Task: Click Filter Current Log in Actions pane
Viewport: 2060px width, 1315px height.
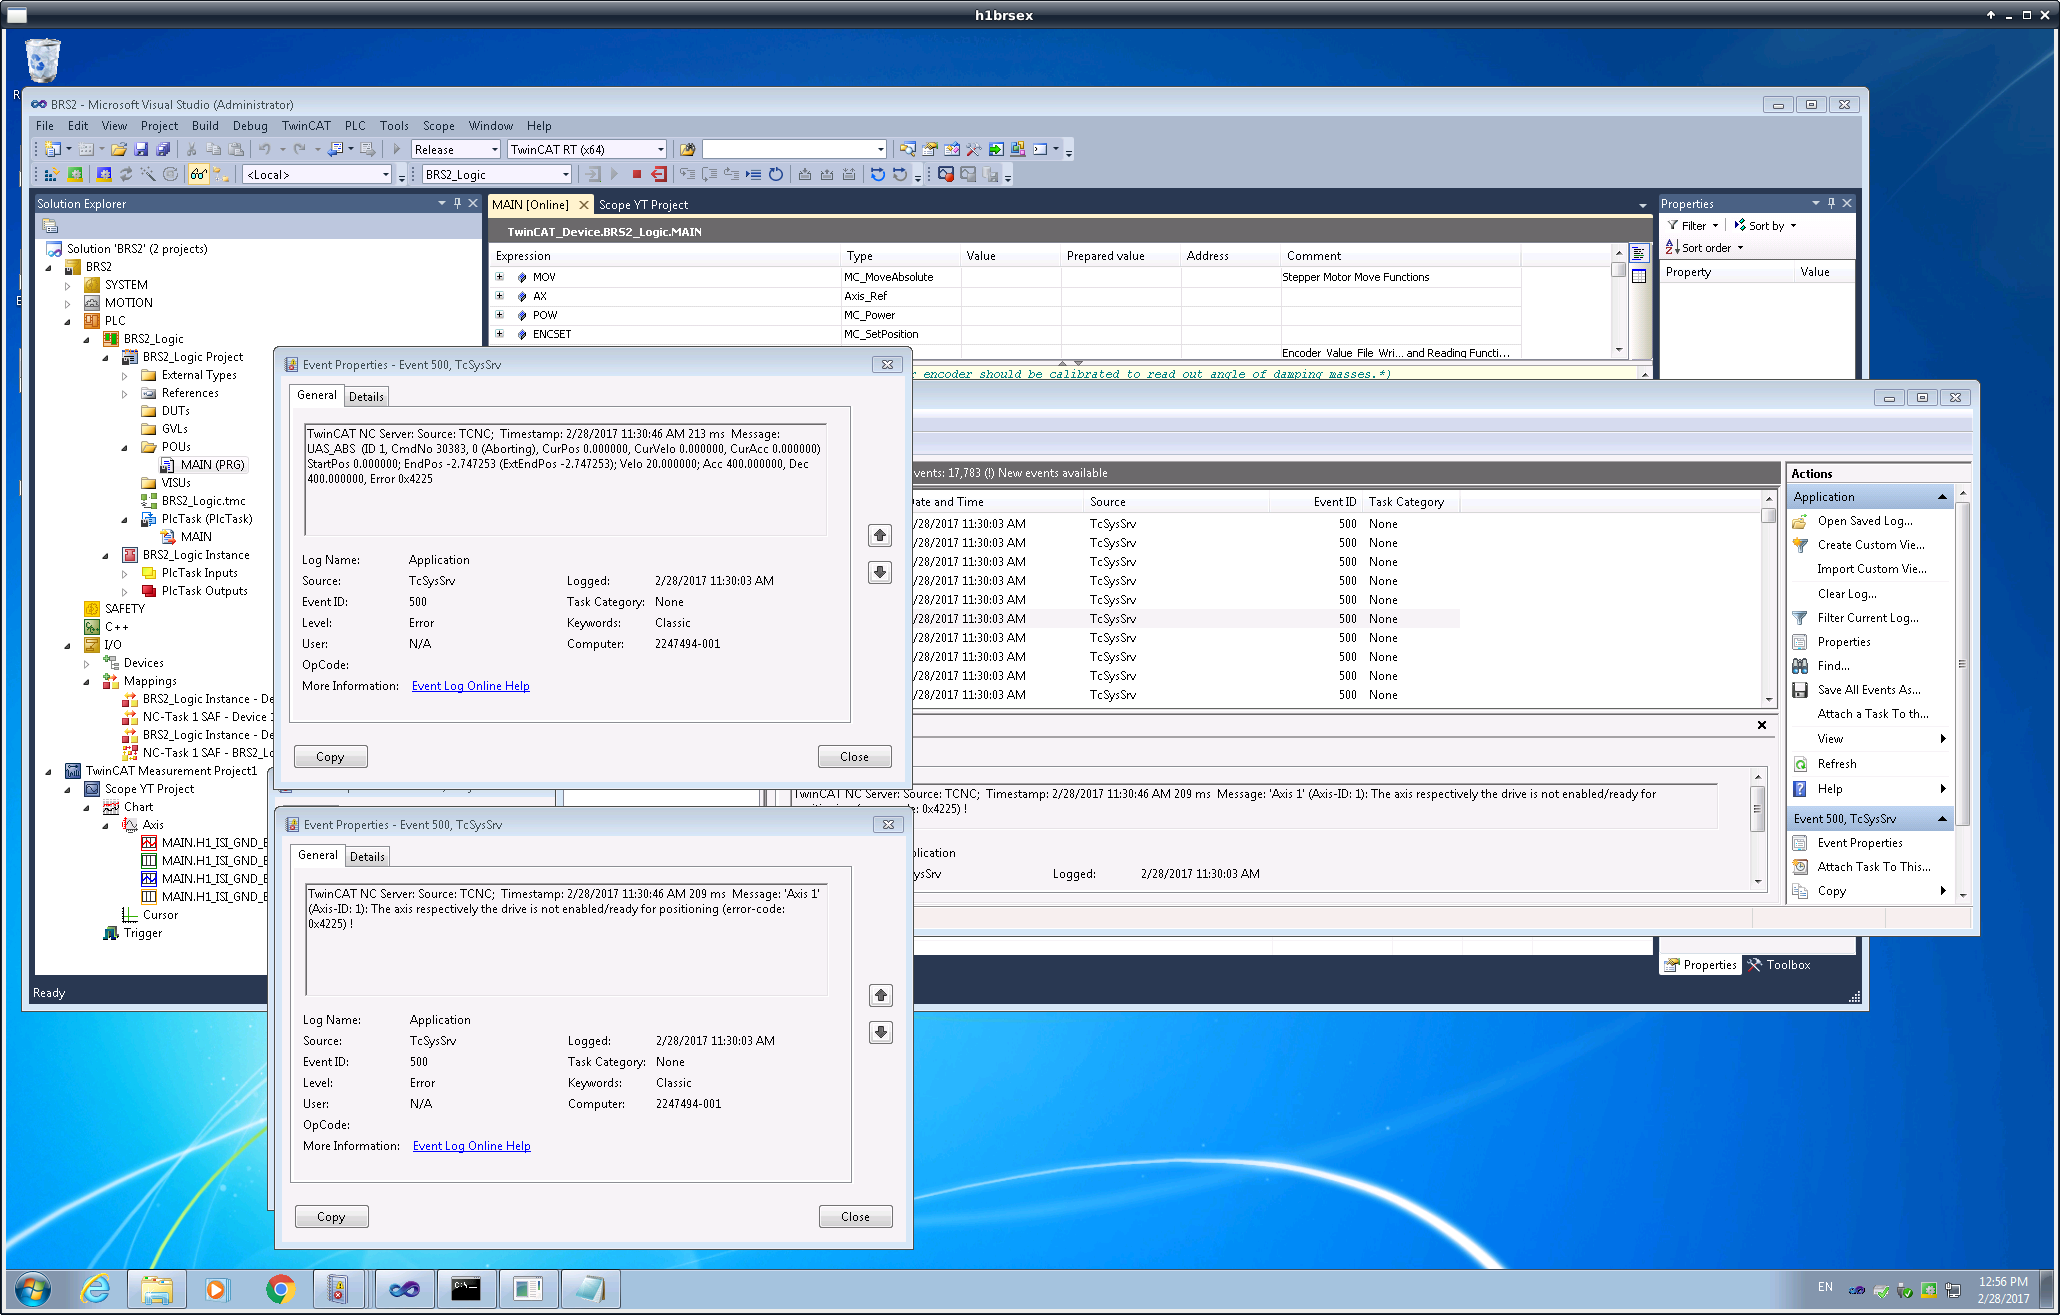Action: tap(1868, 618)
